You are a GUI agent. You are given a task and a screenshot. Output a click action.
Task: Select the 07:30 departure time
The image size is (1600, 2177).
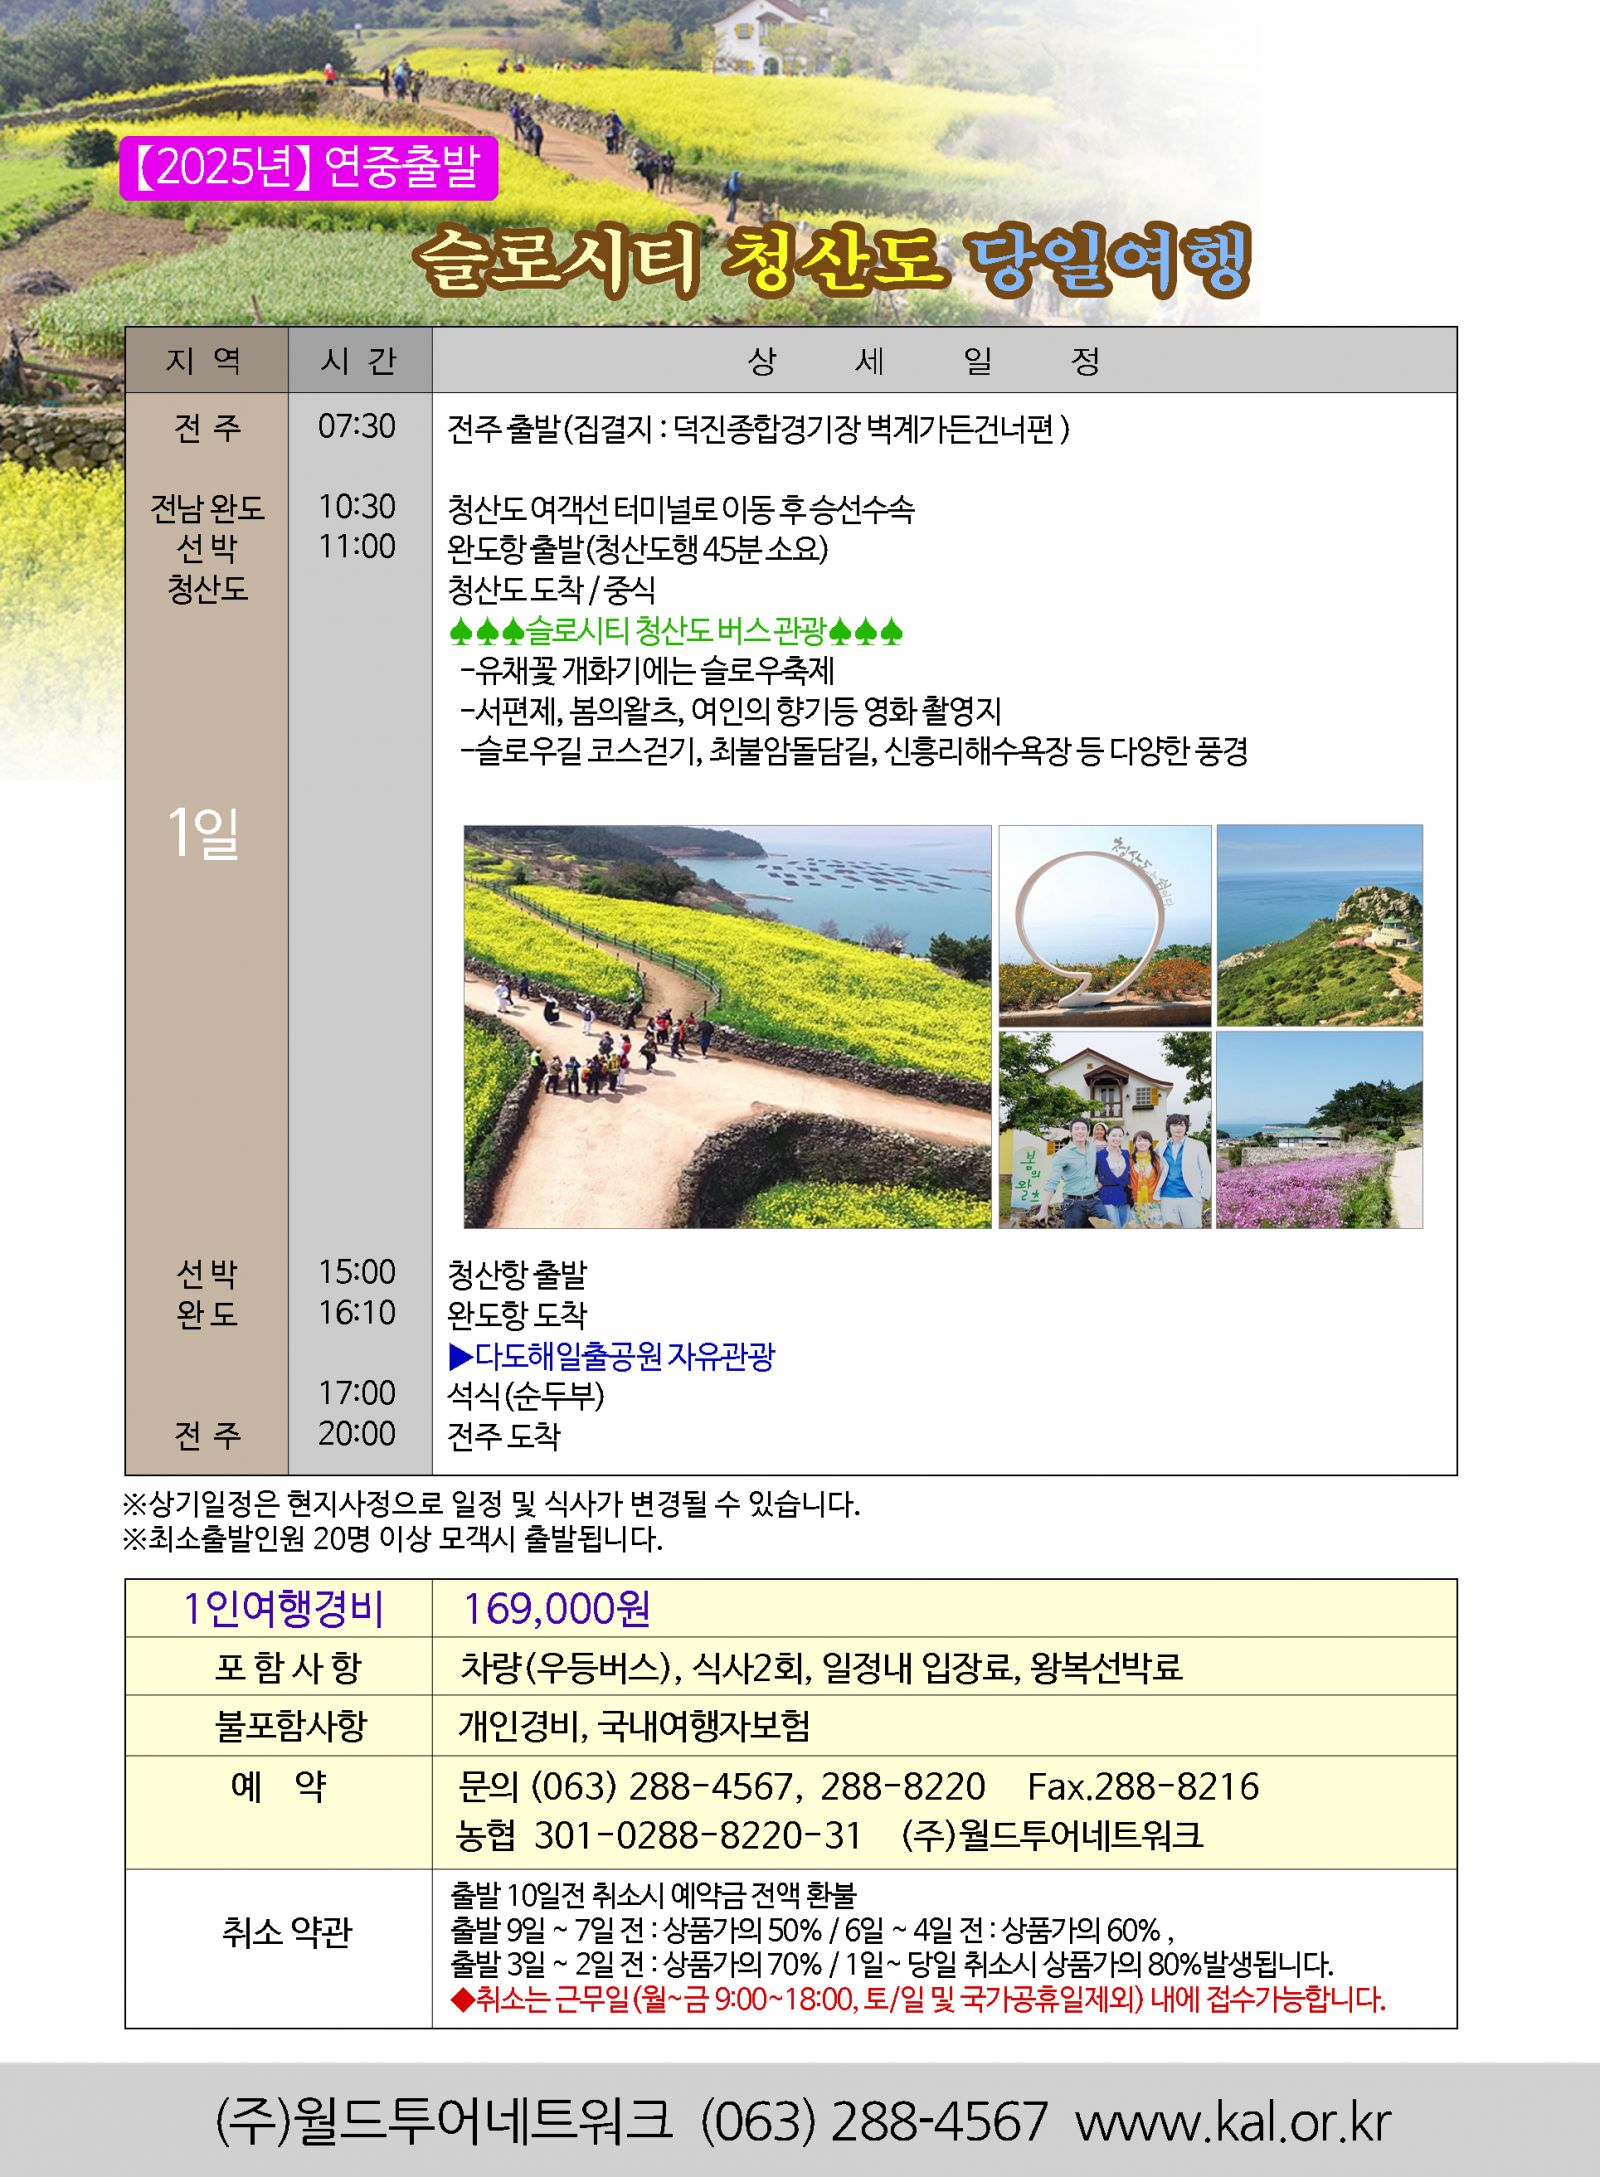tap(357, 427)
